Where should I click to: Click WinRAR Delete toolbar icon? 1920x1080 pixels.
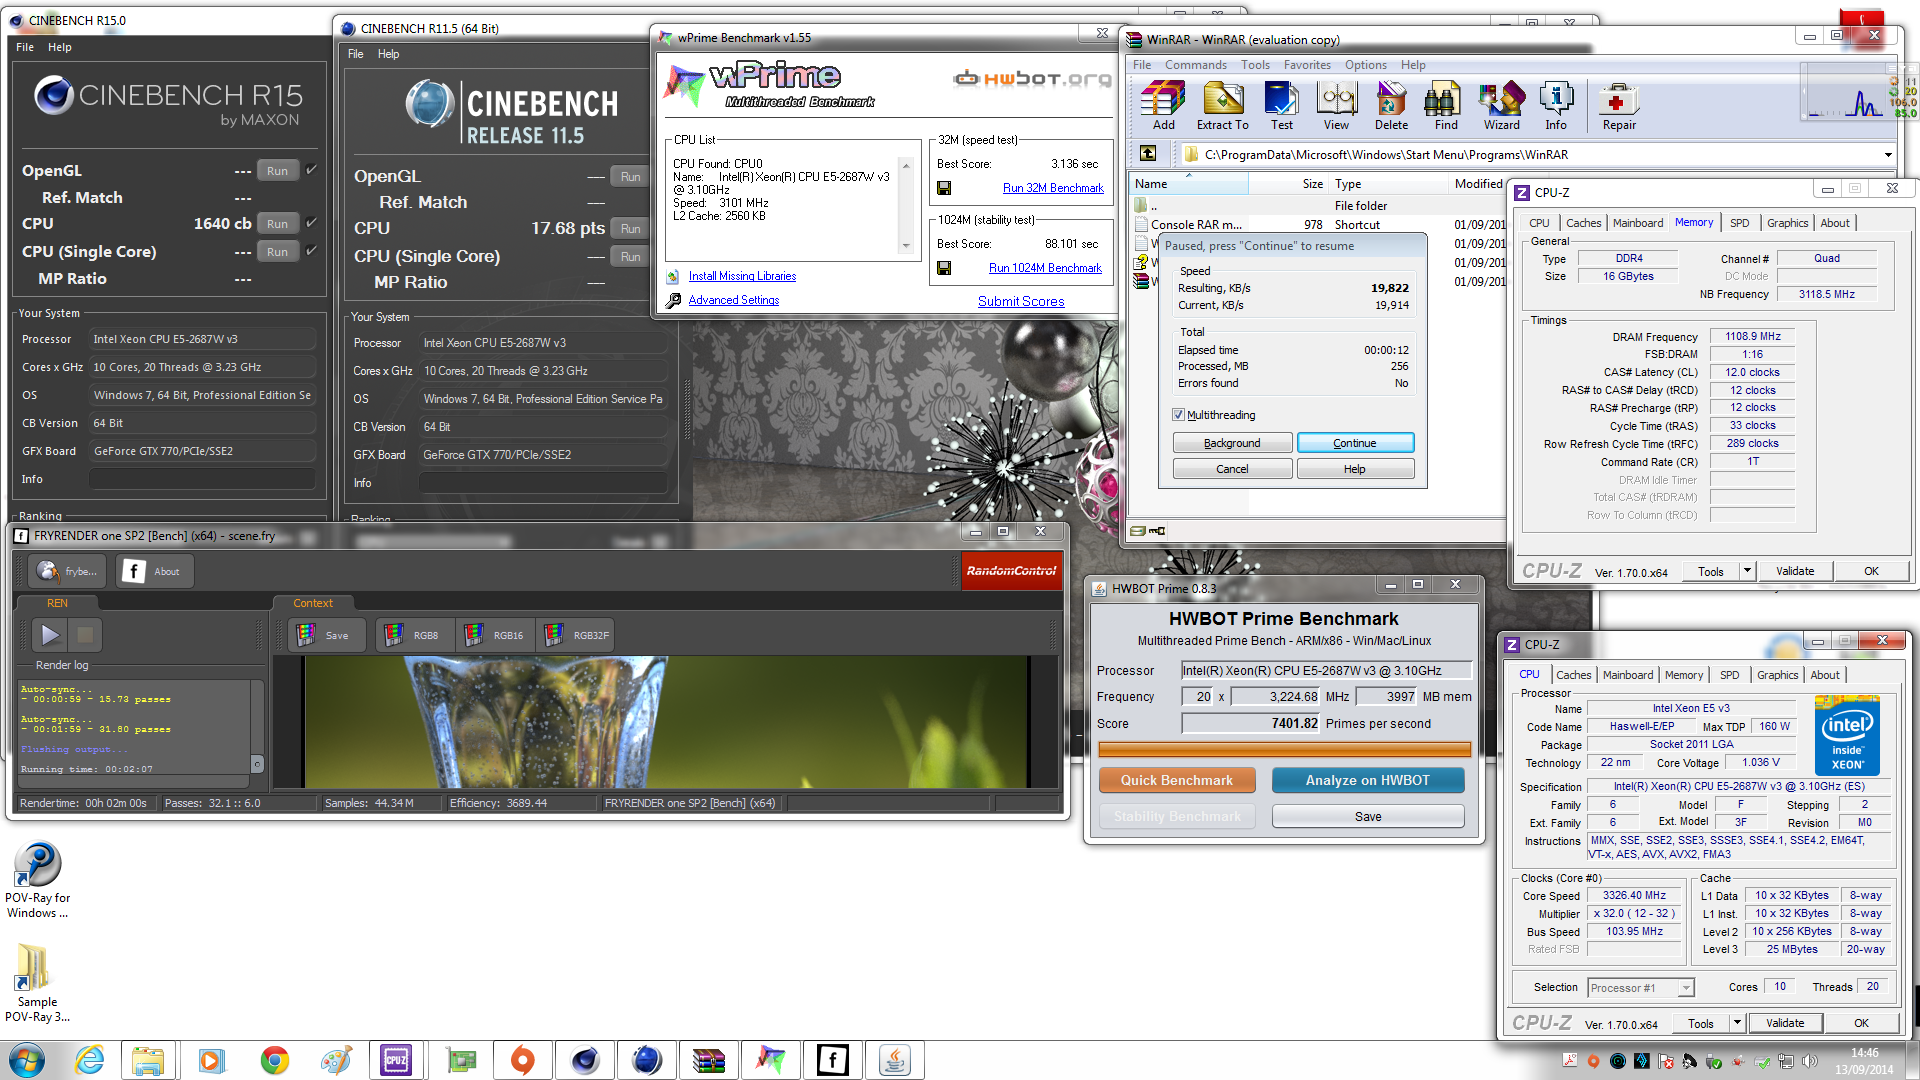(1391, 107)
